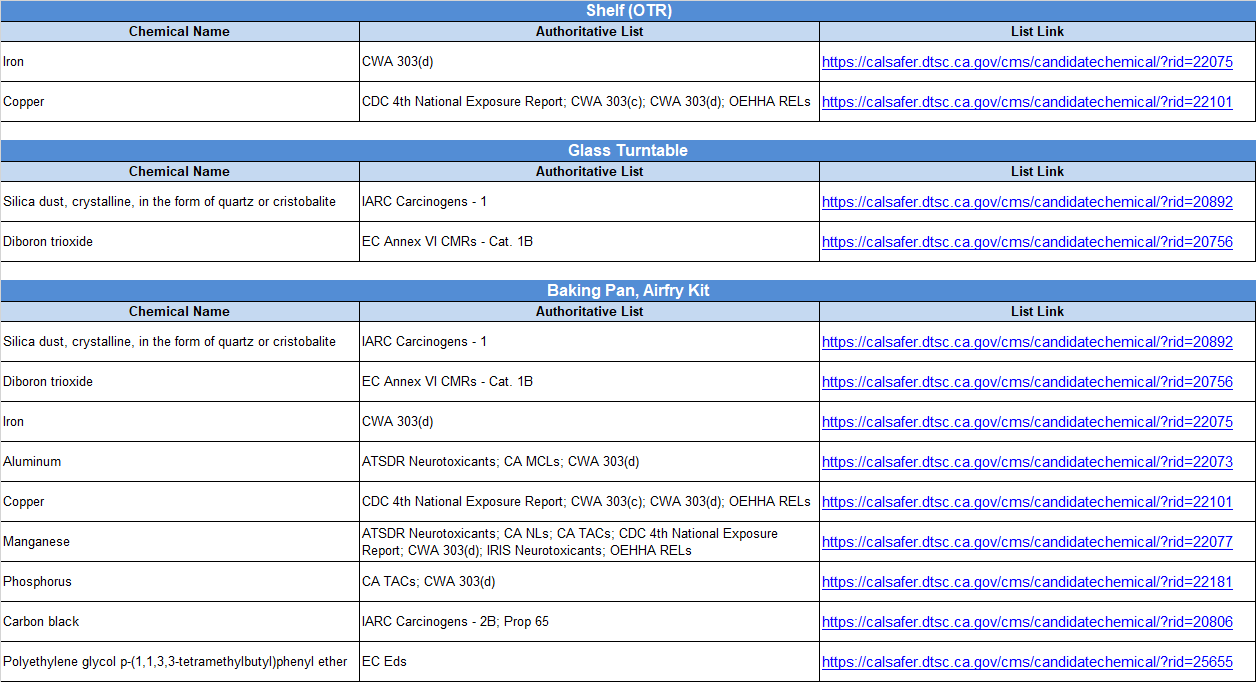Image resolution: width=1257 pixels, height=682 pixels.
Task: Open the Polyethylene glycol ether chemical link
Action: (1027, 662)
